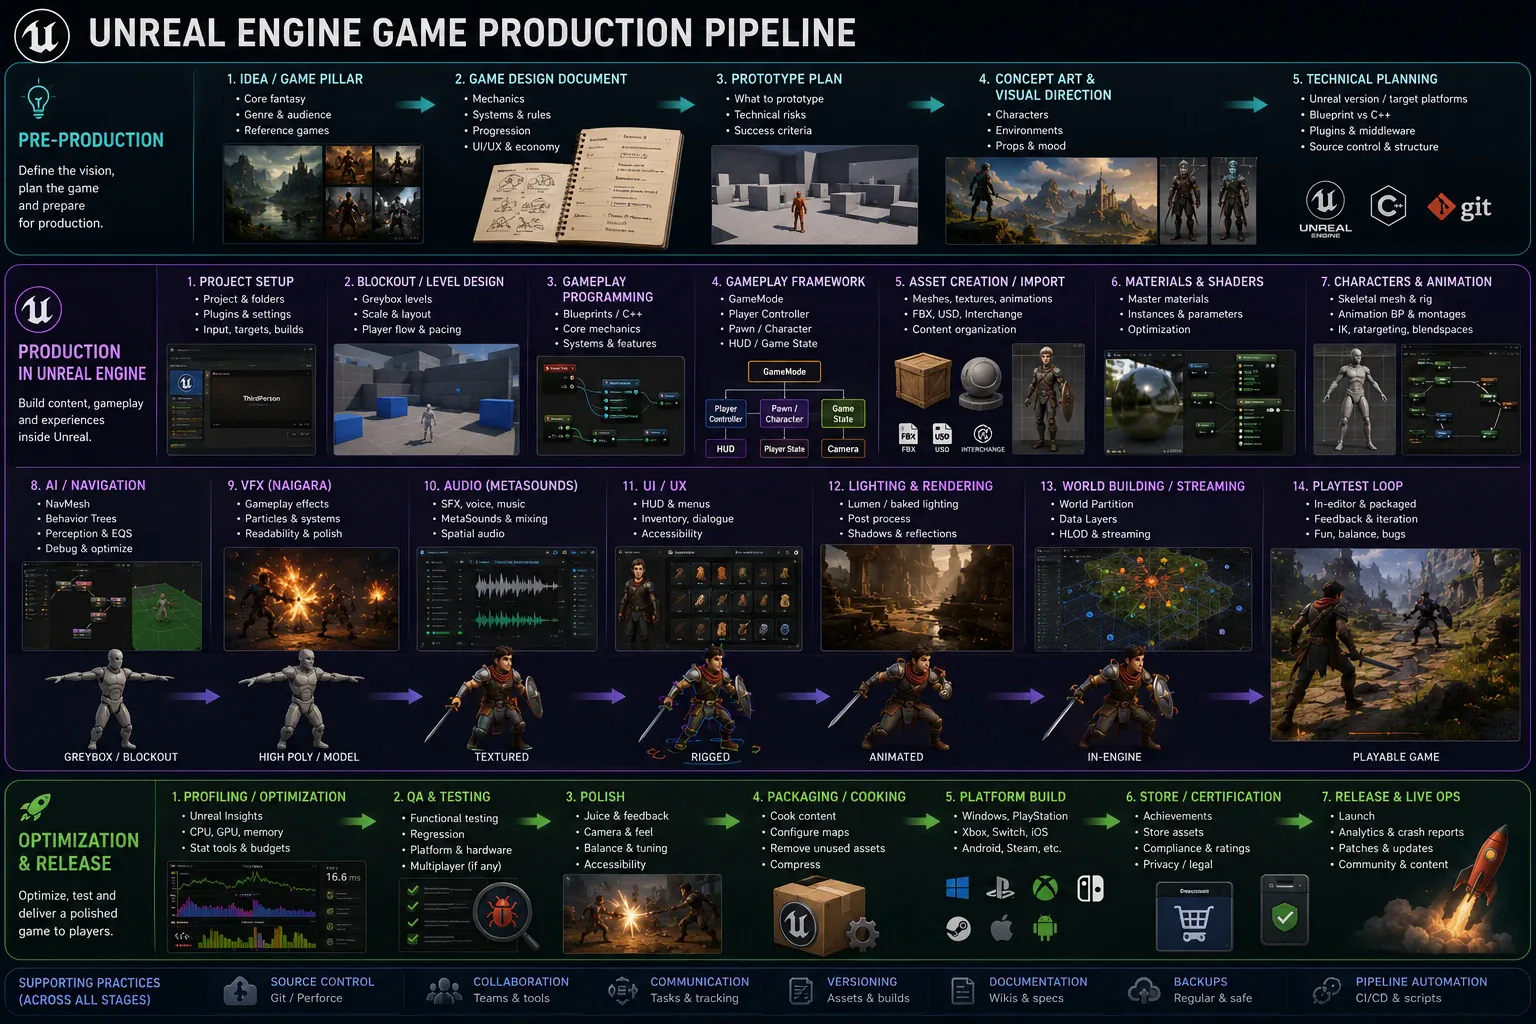Select the HUD diagram node

click(725, 449)
